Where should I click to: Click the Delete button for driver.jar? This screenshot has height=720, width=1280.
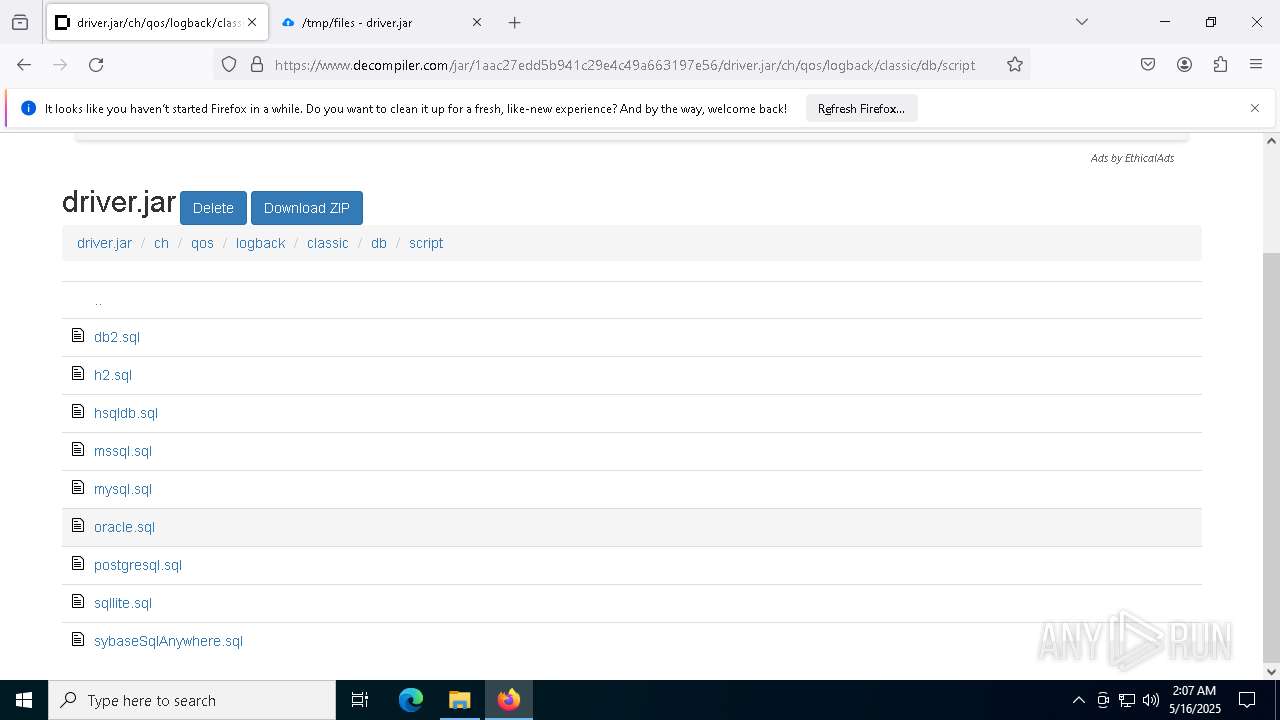point(213,208)
